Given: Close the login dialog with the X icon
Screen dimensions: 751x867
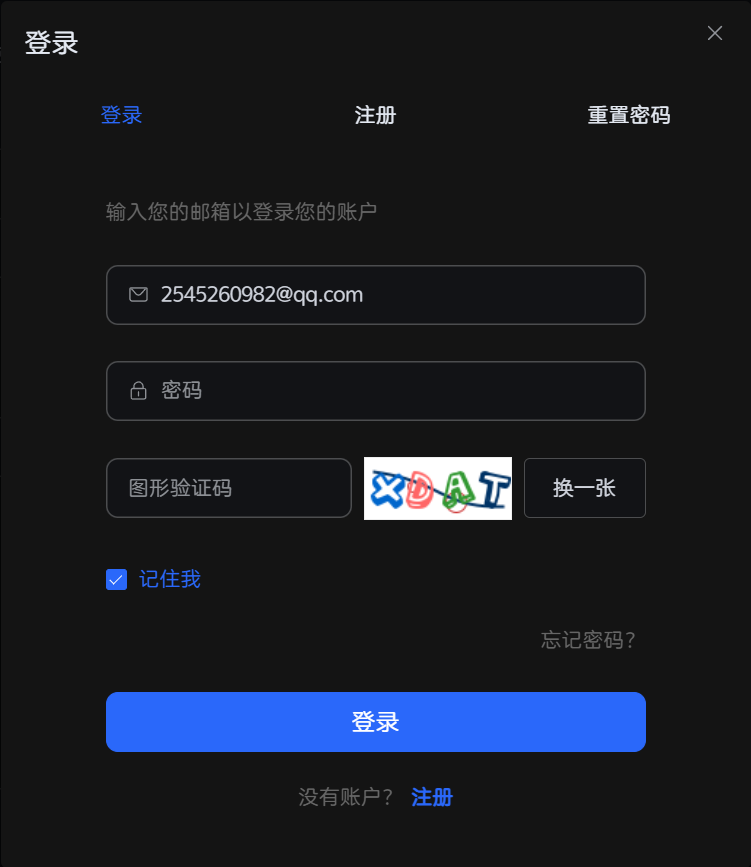Looking at the screenshot, I should 715,33.
